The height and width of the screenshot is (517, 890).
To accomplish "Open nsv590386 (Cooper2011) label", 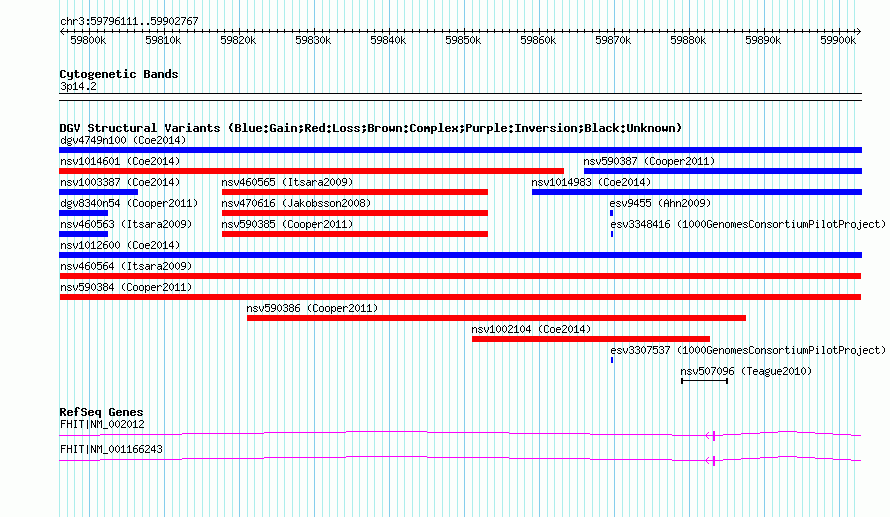I will point(312,308).
